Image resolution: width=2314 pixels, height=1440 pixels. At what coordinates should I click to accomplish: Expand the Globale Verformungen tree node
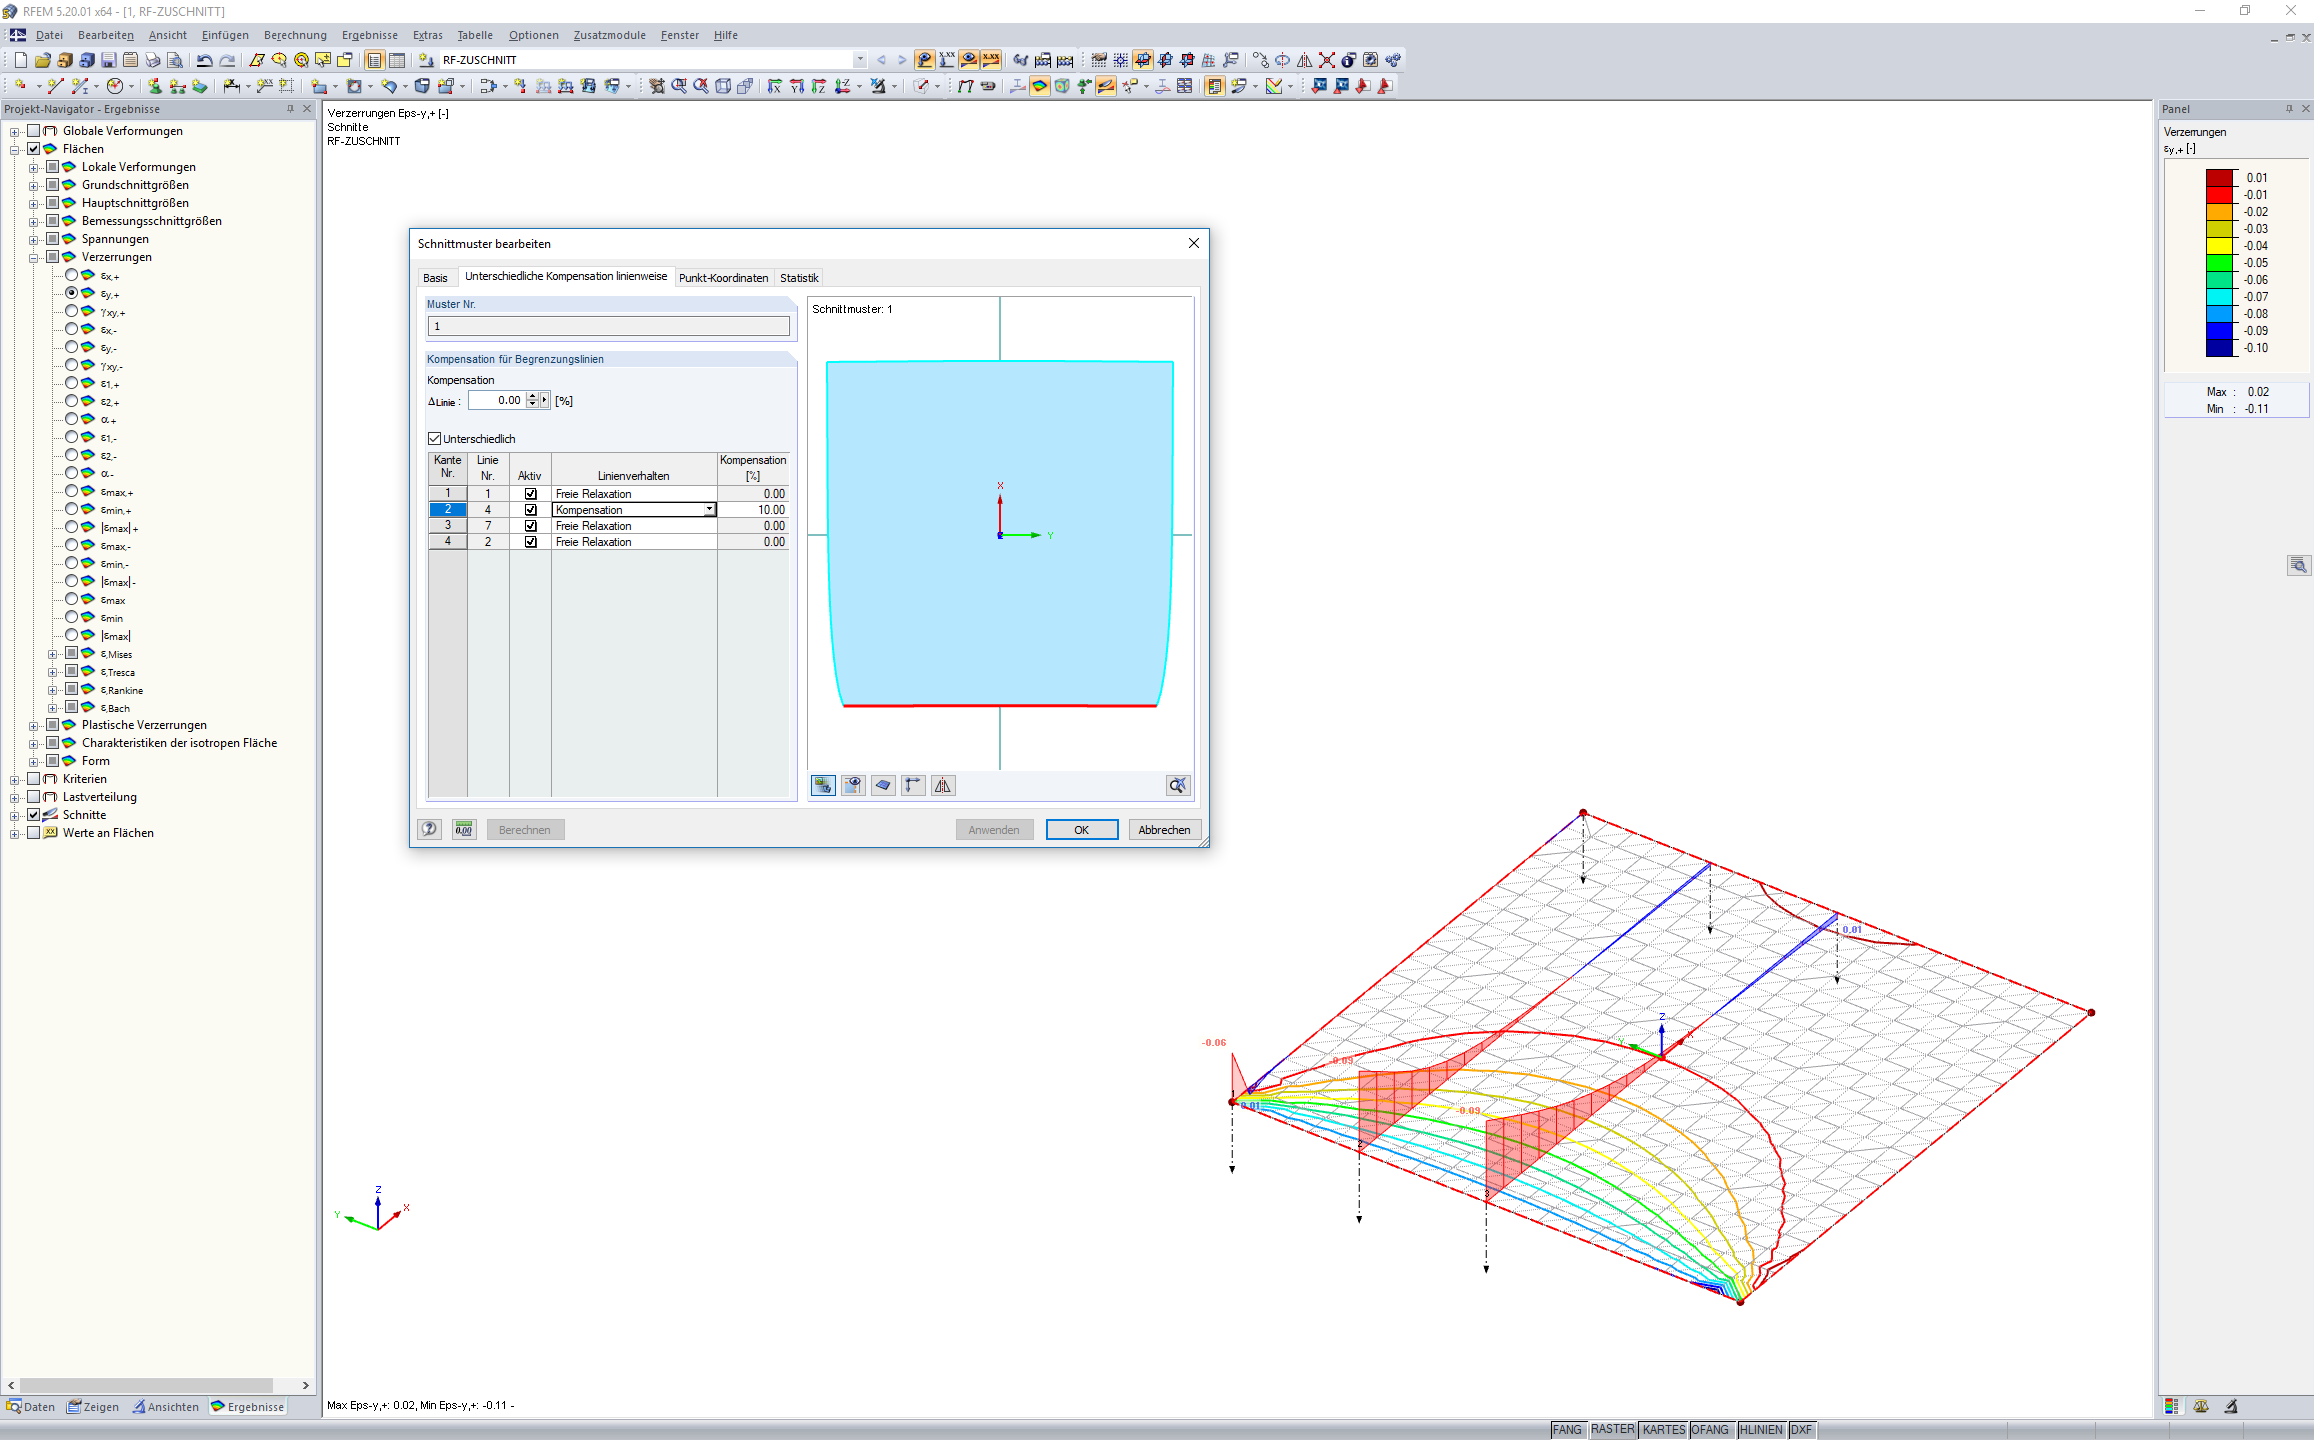[x=15, y=131]
